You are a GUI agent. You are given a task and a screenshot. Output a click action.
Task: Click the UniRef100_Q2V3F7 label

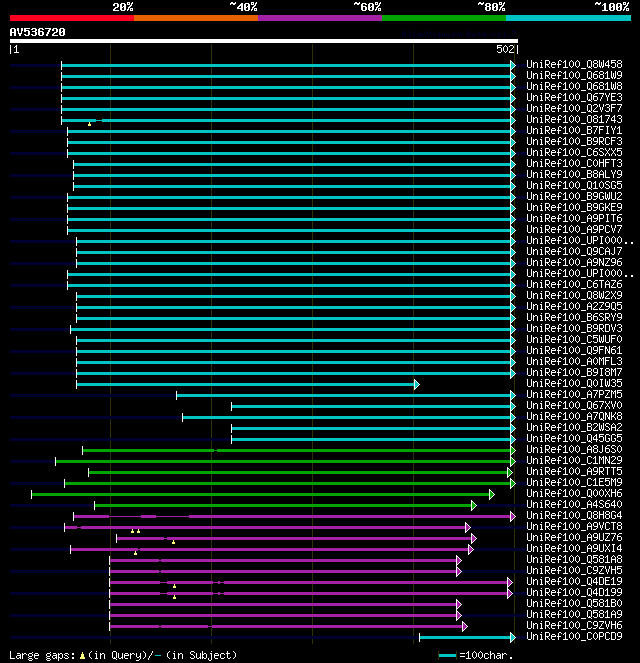point(574,108)
